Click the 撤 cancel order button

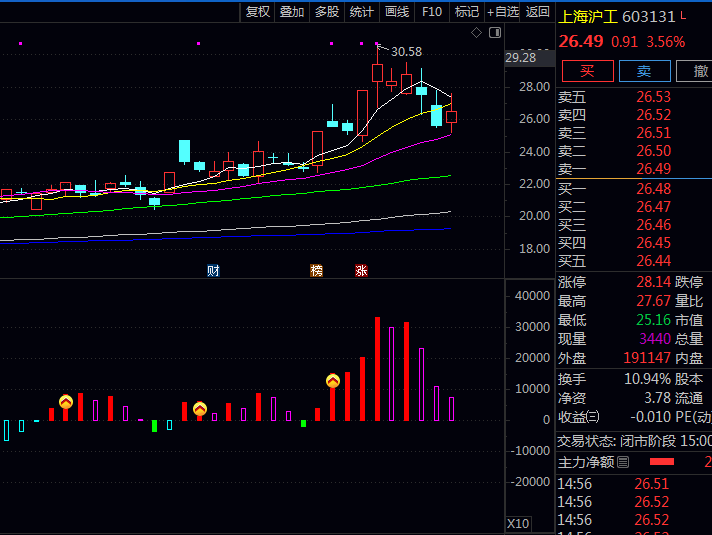[695, 71]
